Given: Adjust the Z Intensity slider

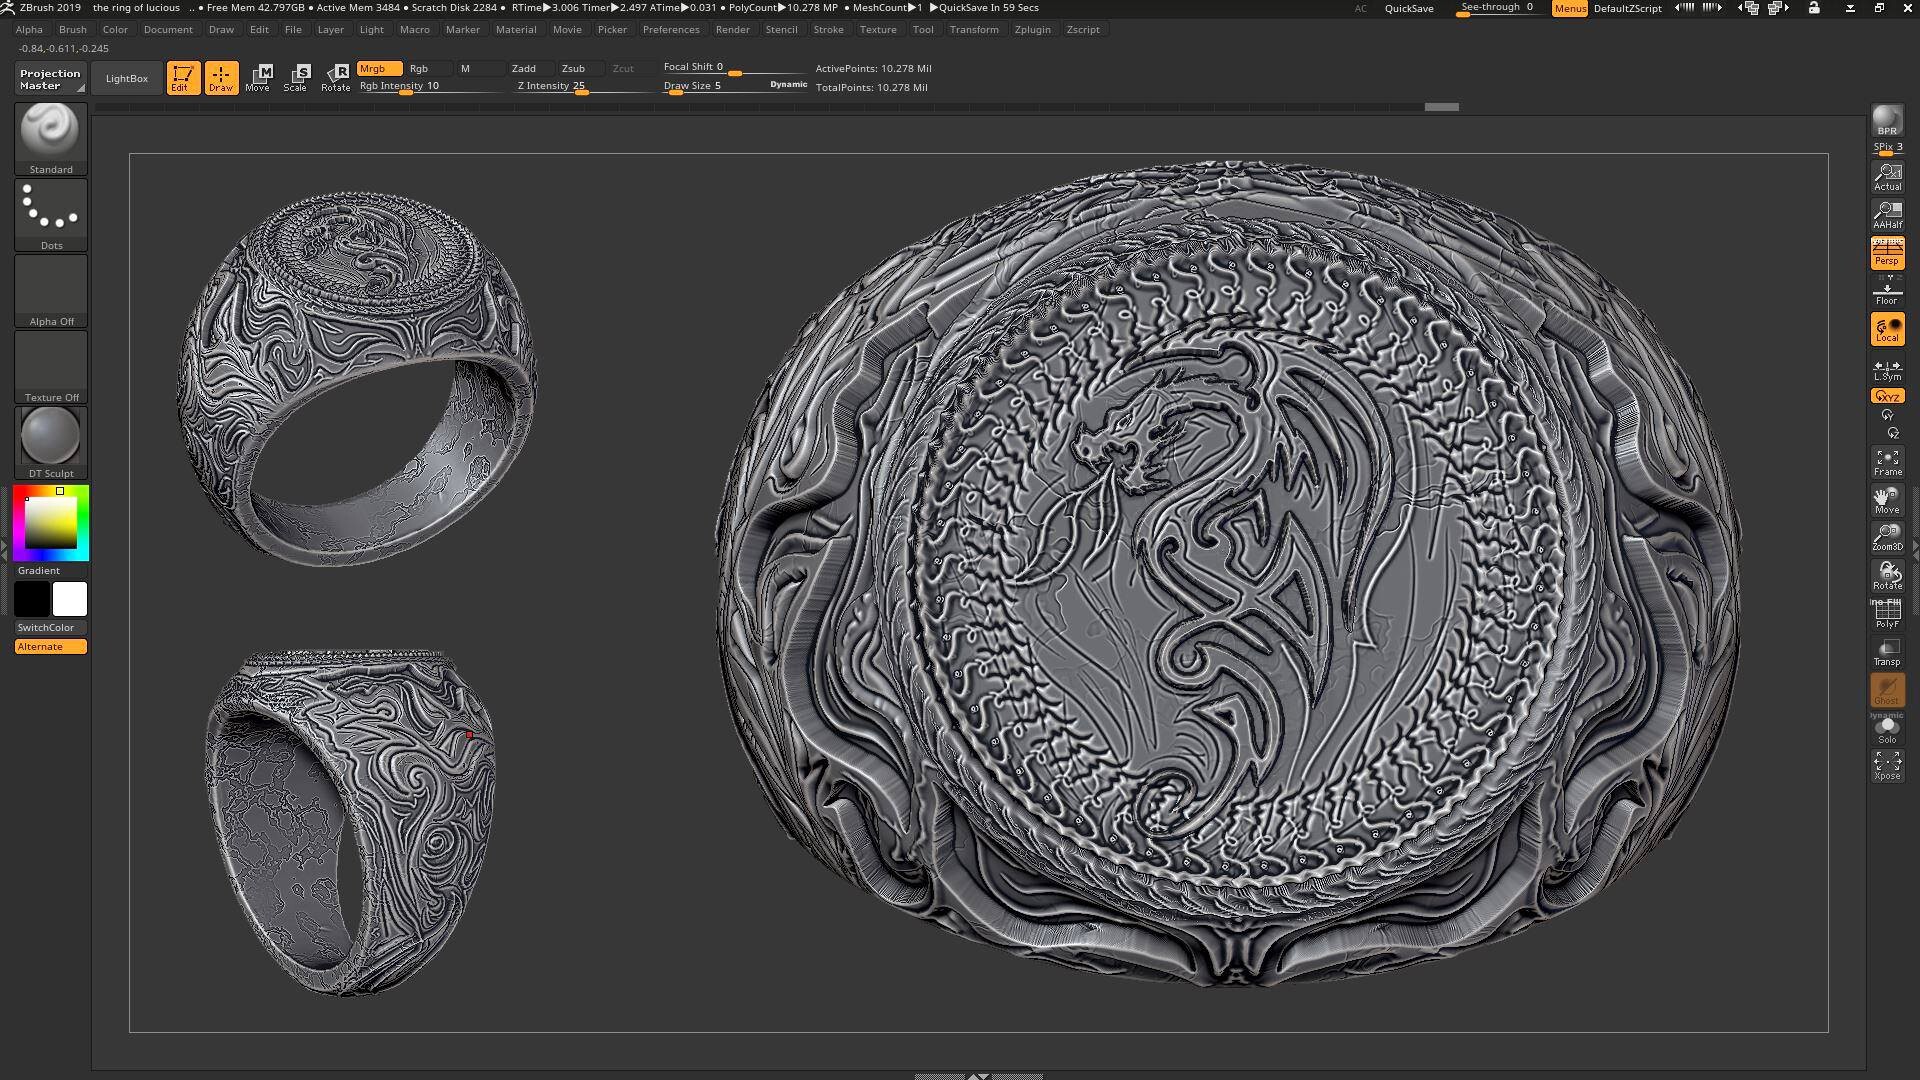Looking at the screenshot, I should (583, 86).
